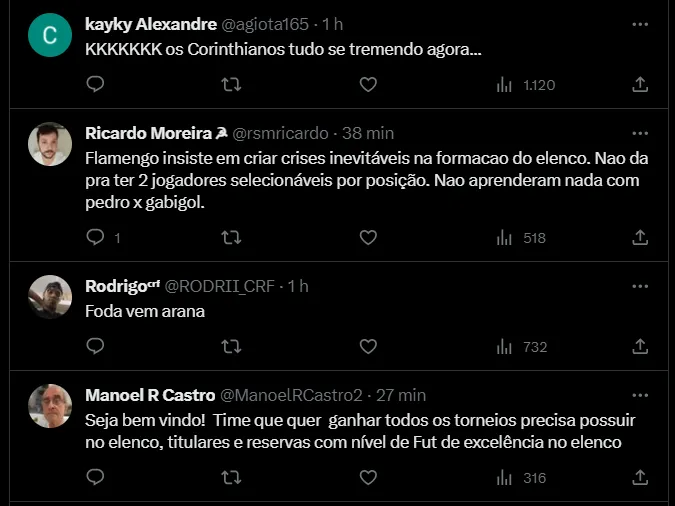This screenshot has height=506, width=675.
Task: Like kayky Alexandre's tweet
Action: (x=368, y=85)
